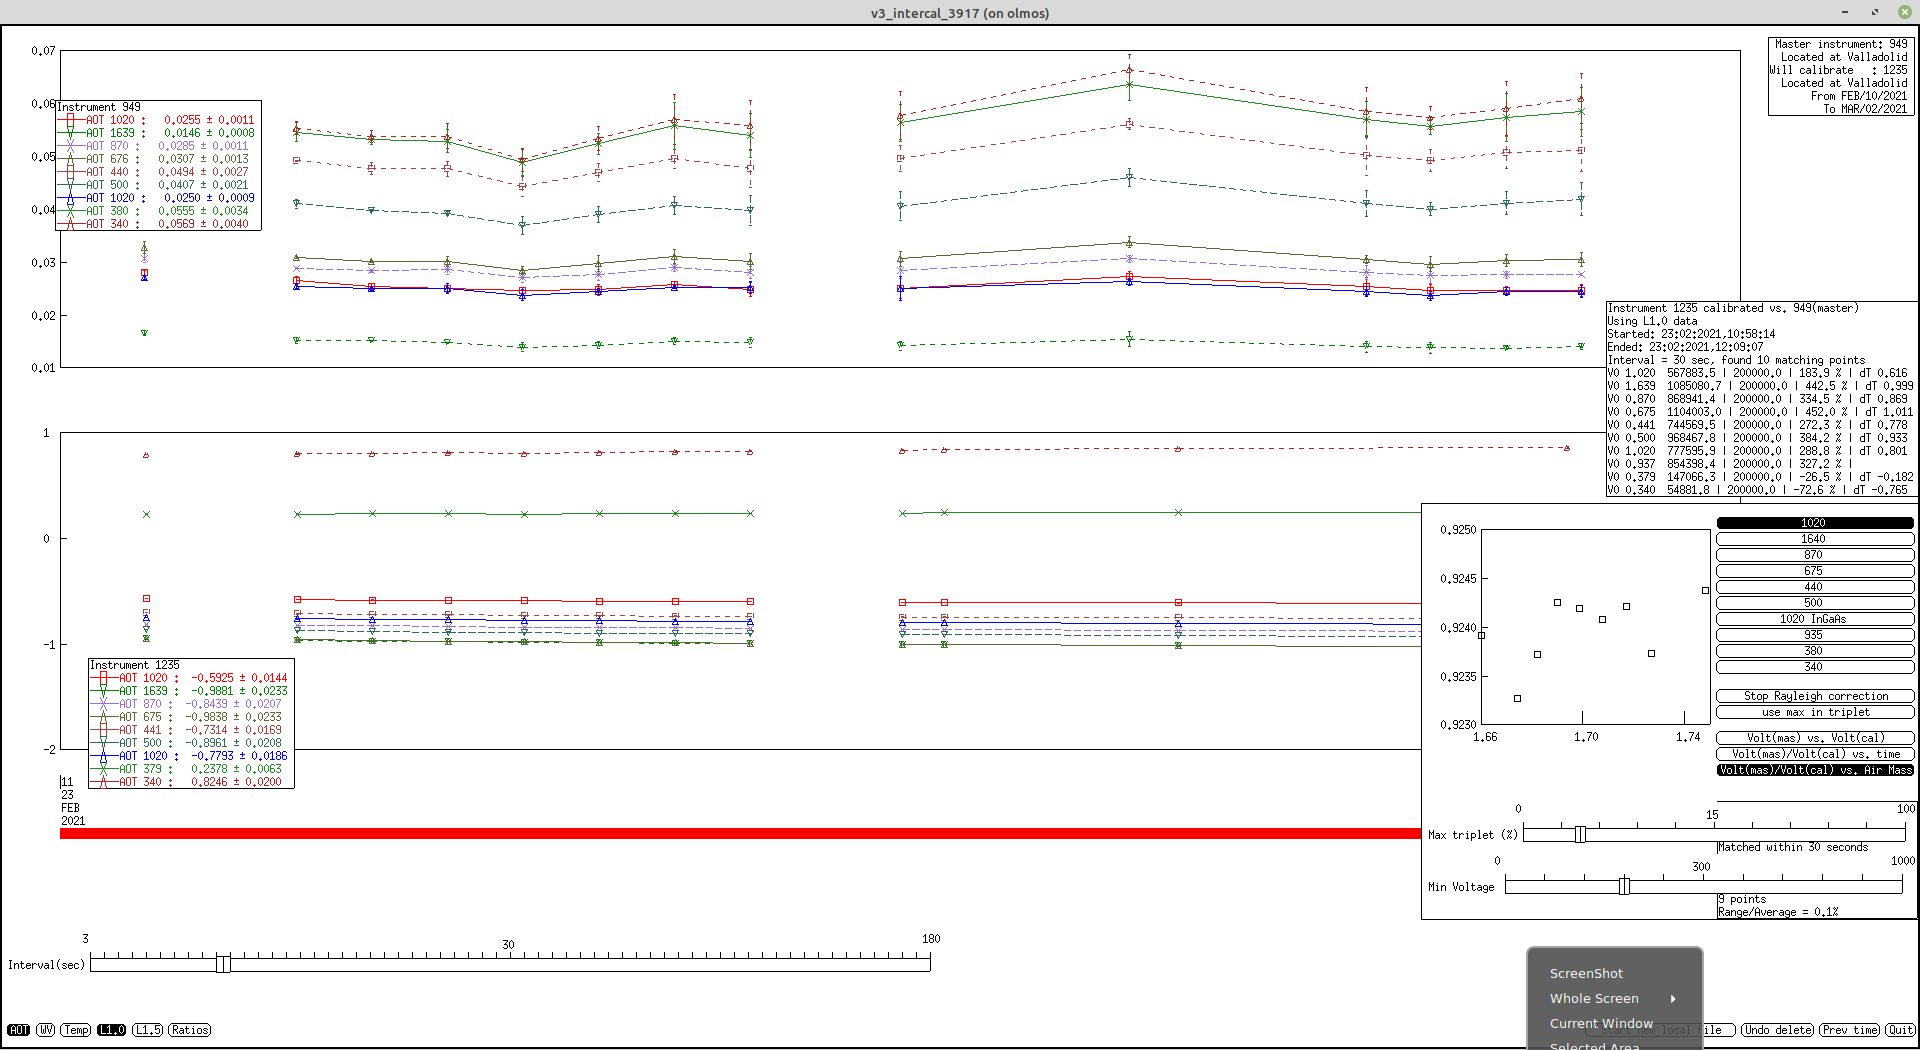This screenshot has width=1920, height=1050.
Task: Select the 935 wavelength channel
Action: coord(1814,635)
